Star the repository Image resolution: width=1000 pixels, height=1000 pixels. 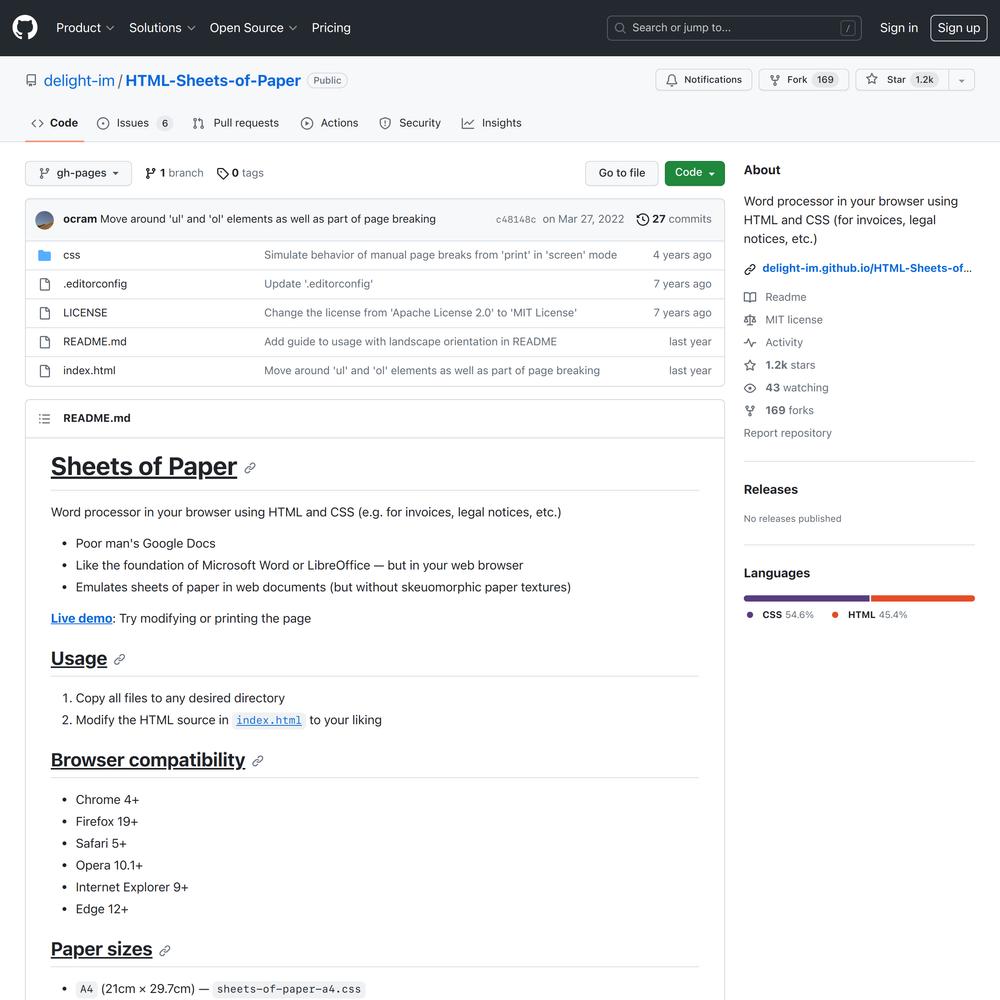coord(902,80)
